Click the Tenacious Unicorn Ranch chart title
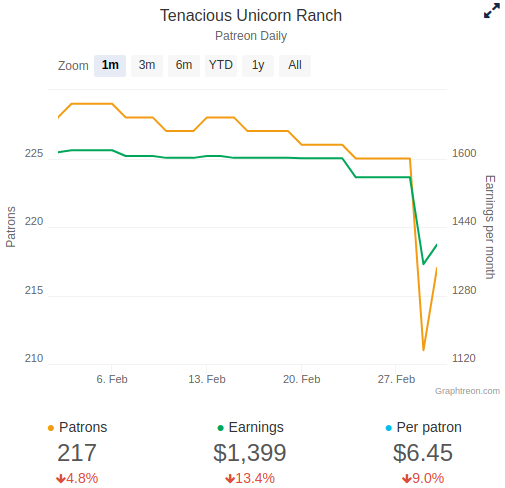 point(251,15)
